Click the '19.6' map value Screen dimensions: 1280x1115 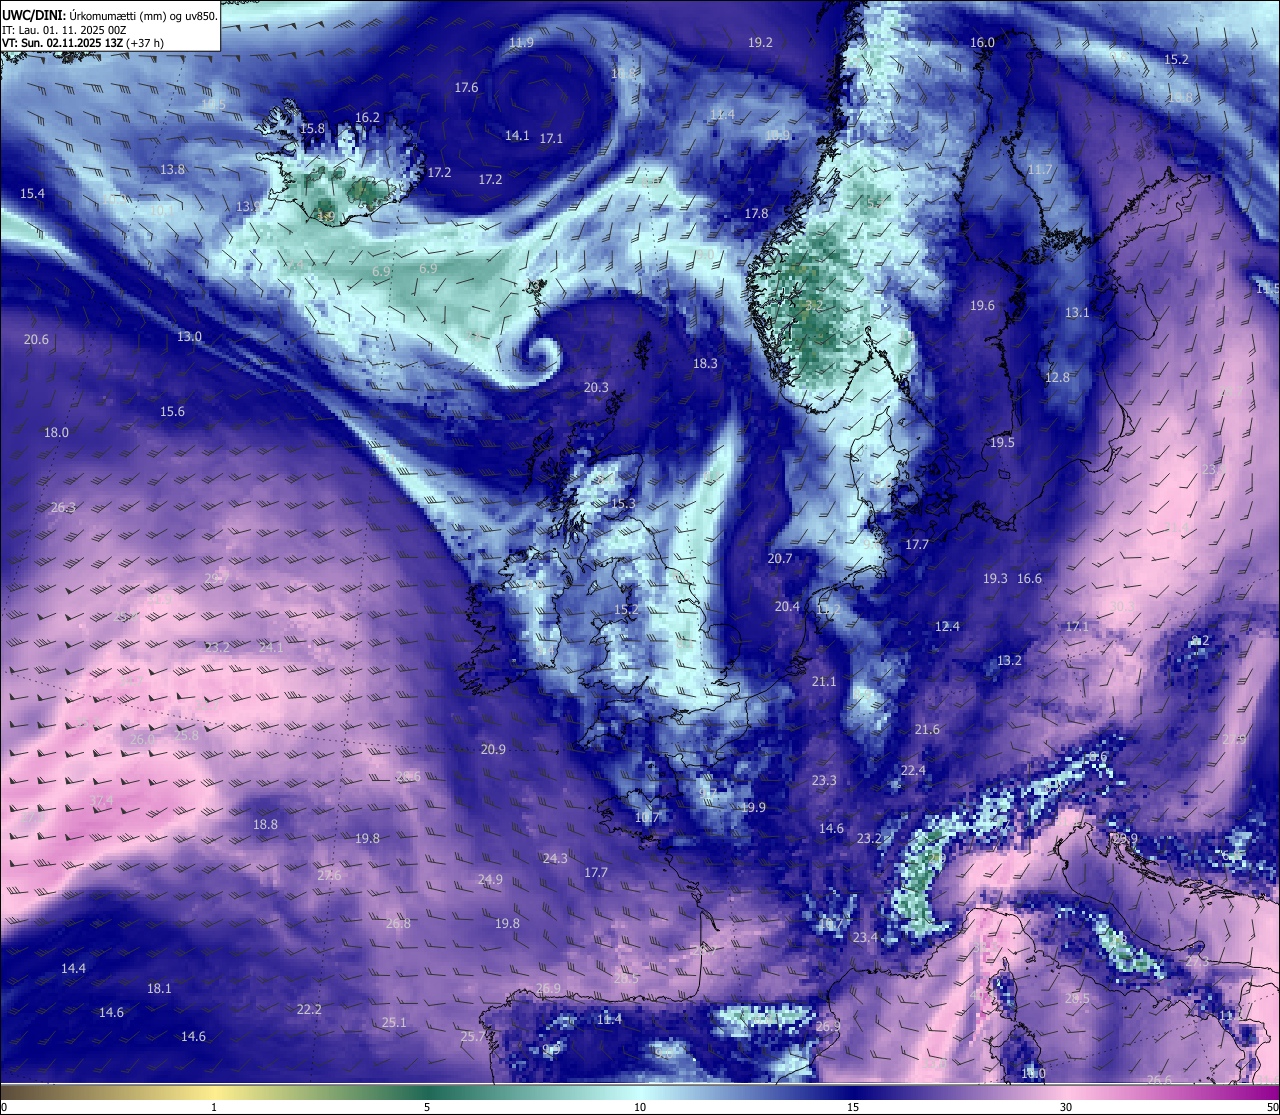point(983,305)
